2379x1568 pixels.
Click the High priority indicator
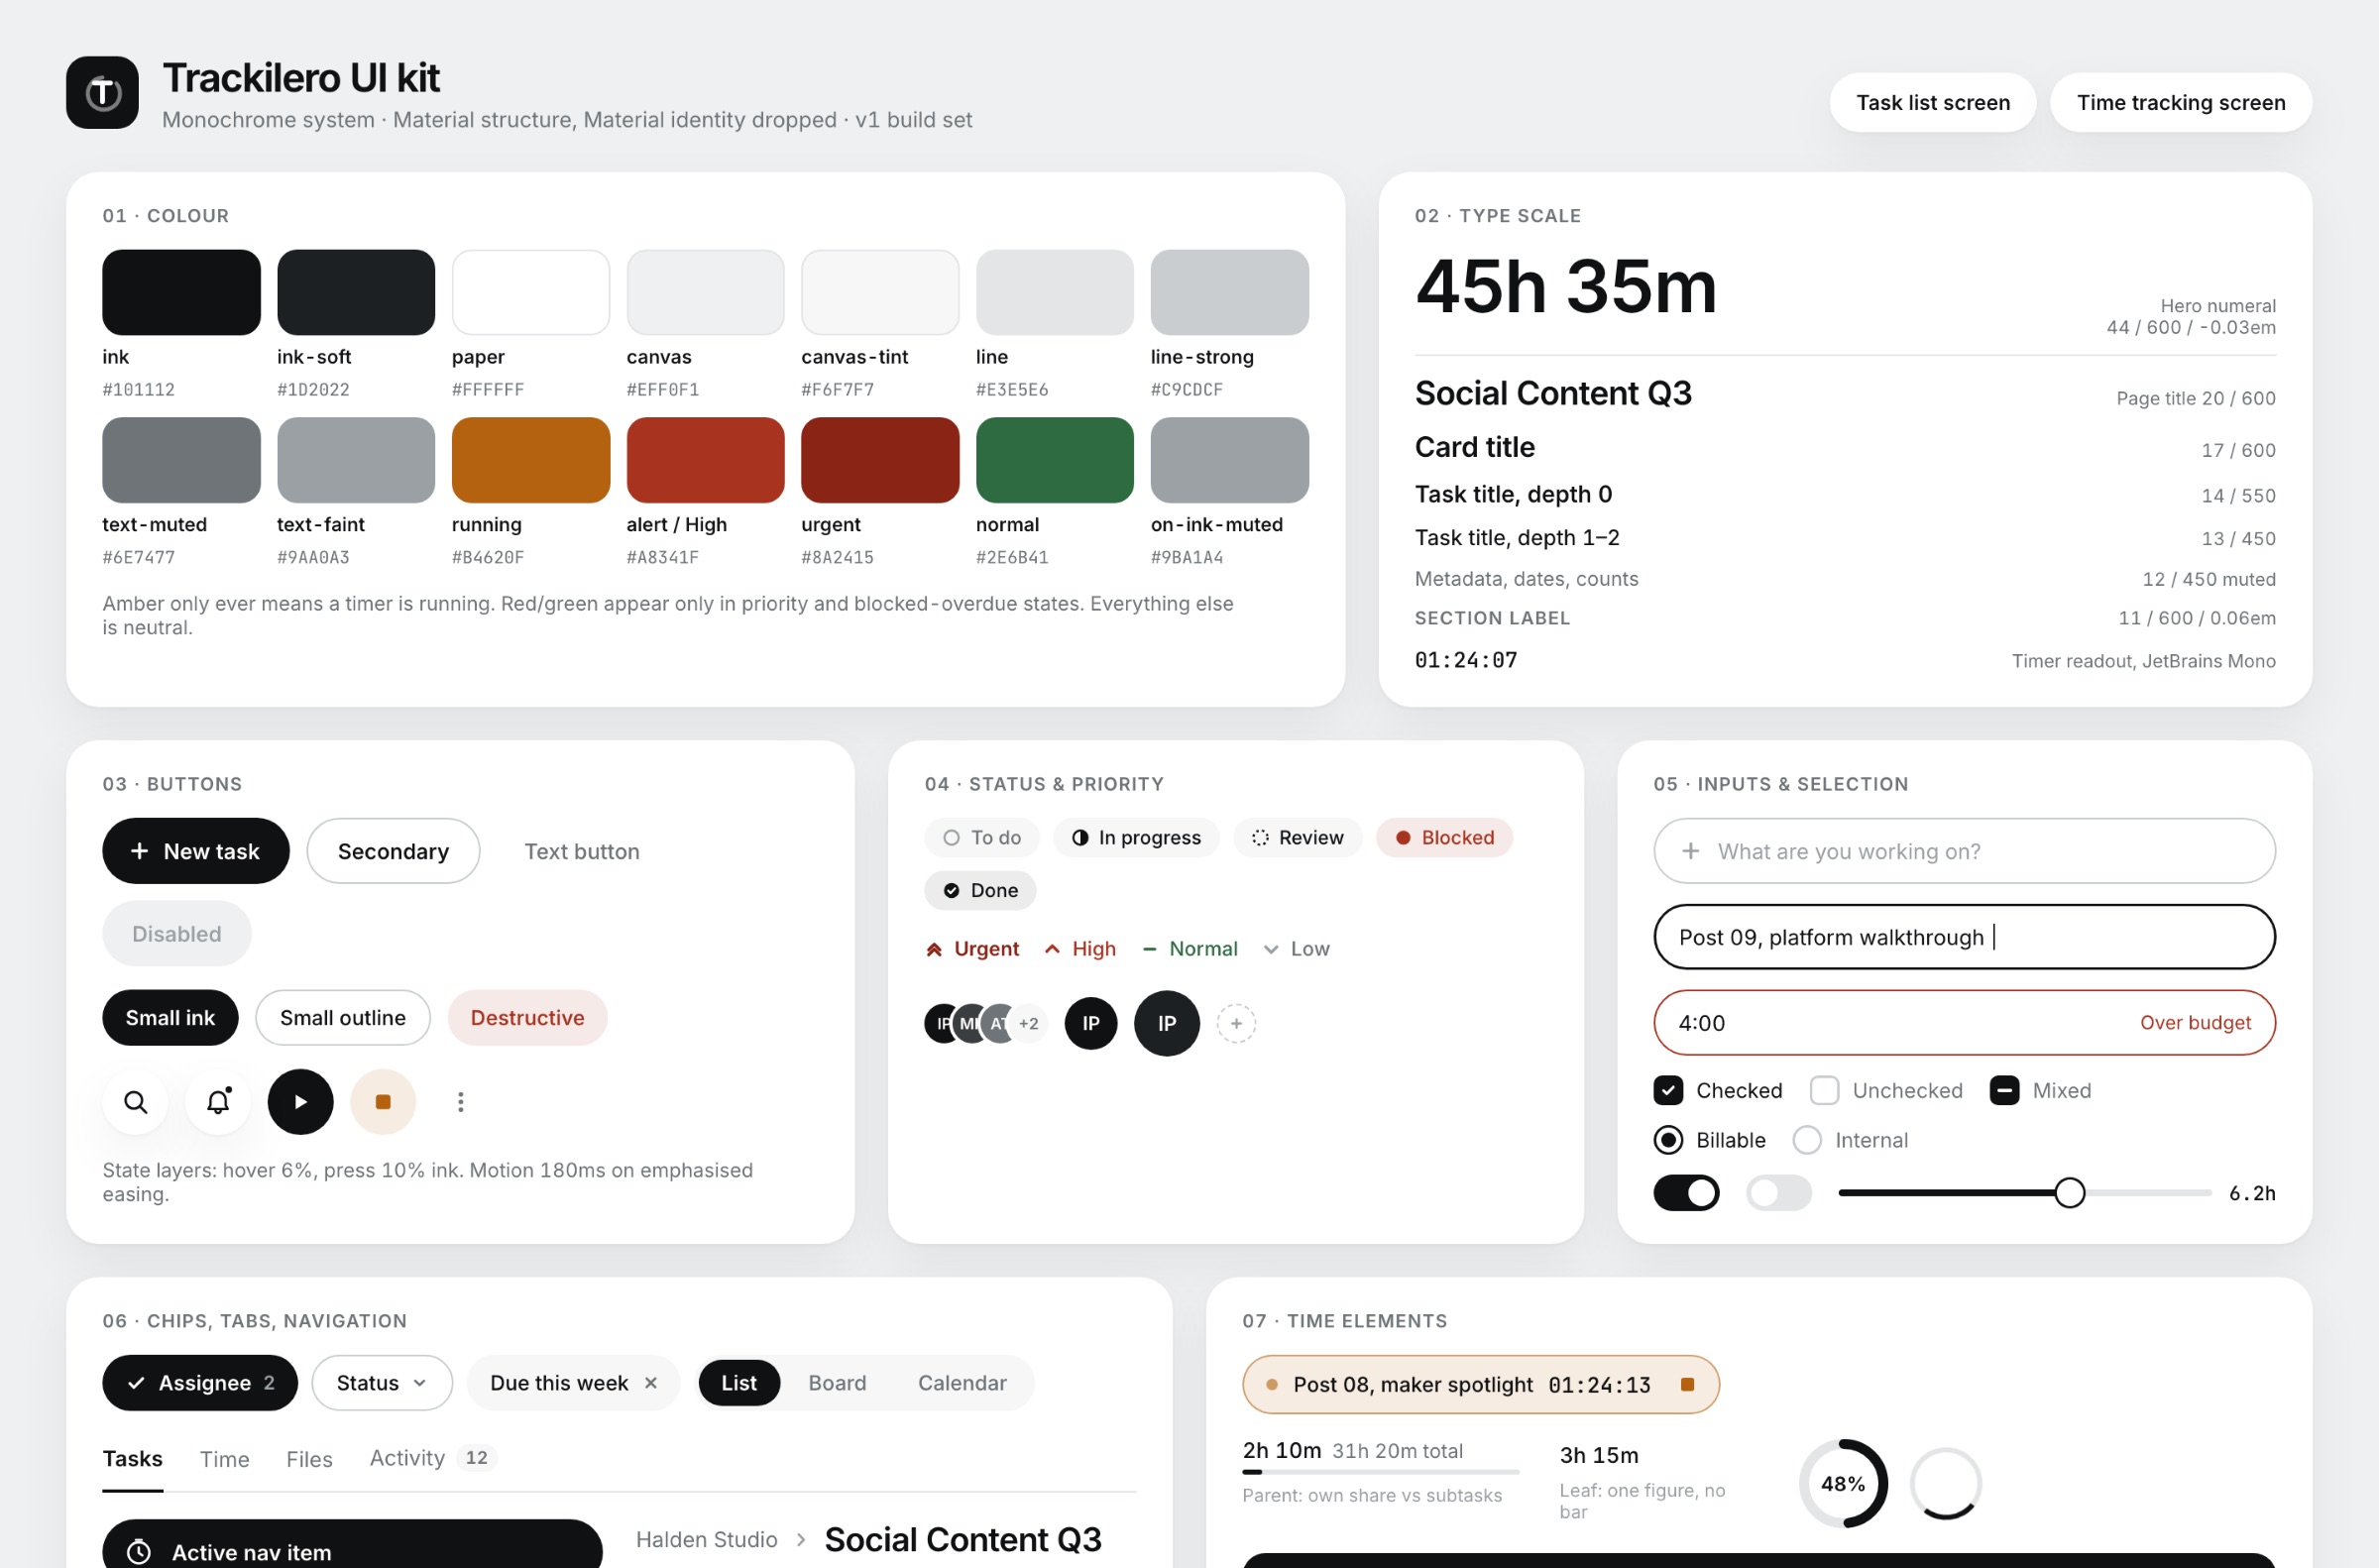click(x=1080, y=949)
